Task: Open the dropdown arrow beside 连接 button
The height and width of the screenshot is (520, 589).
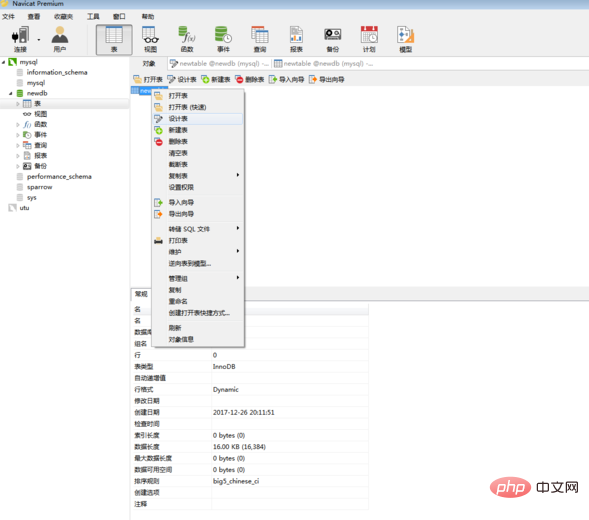Action: pos(39,39)
